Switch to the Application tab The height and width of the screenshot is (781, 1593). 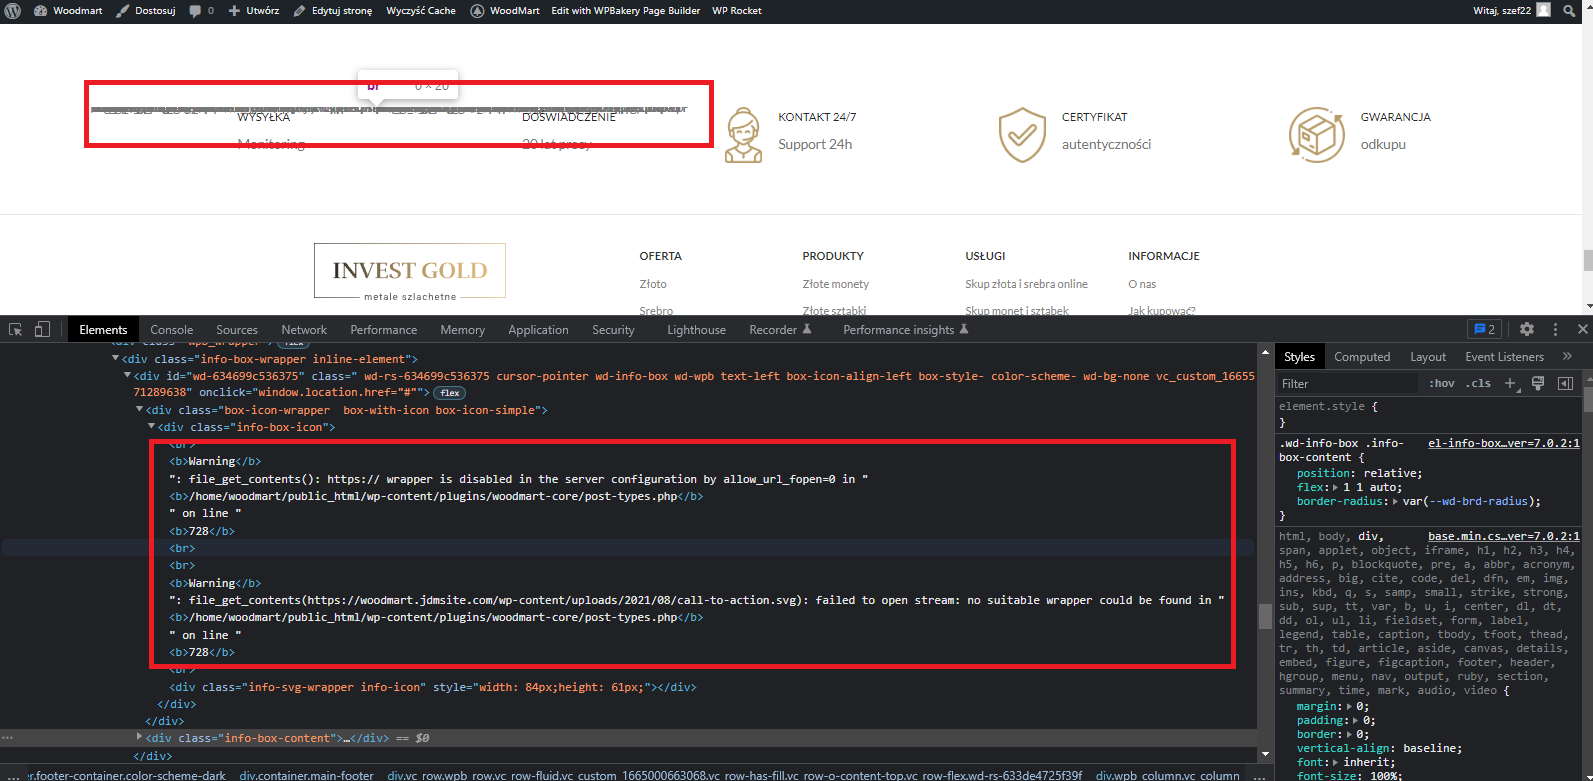pos(538,330)
